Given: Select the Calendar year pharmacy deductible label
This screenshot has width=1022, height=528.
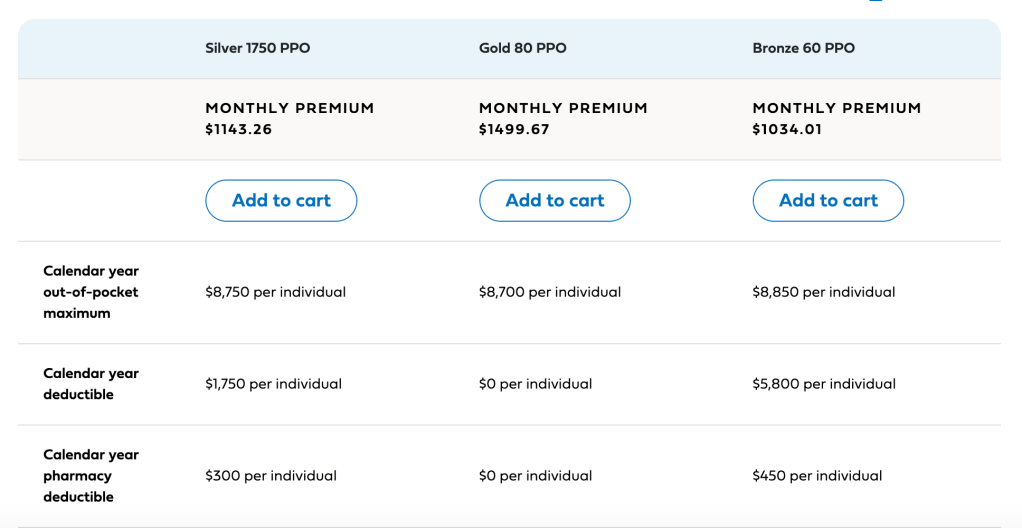Looking at the screenshot, I should 91,476.
